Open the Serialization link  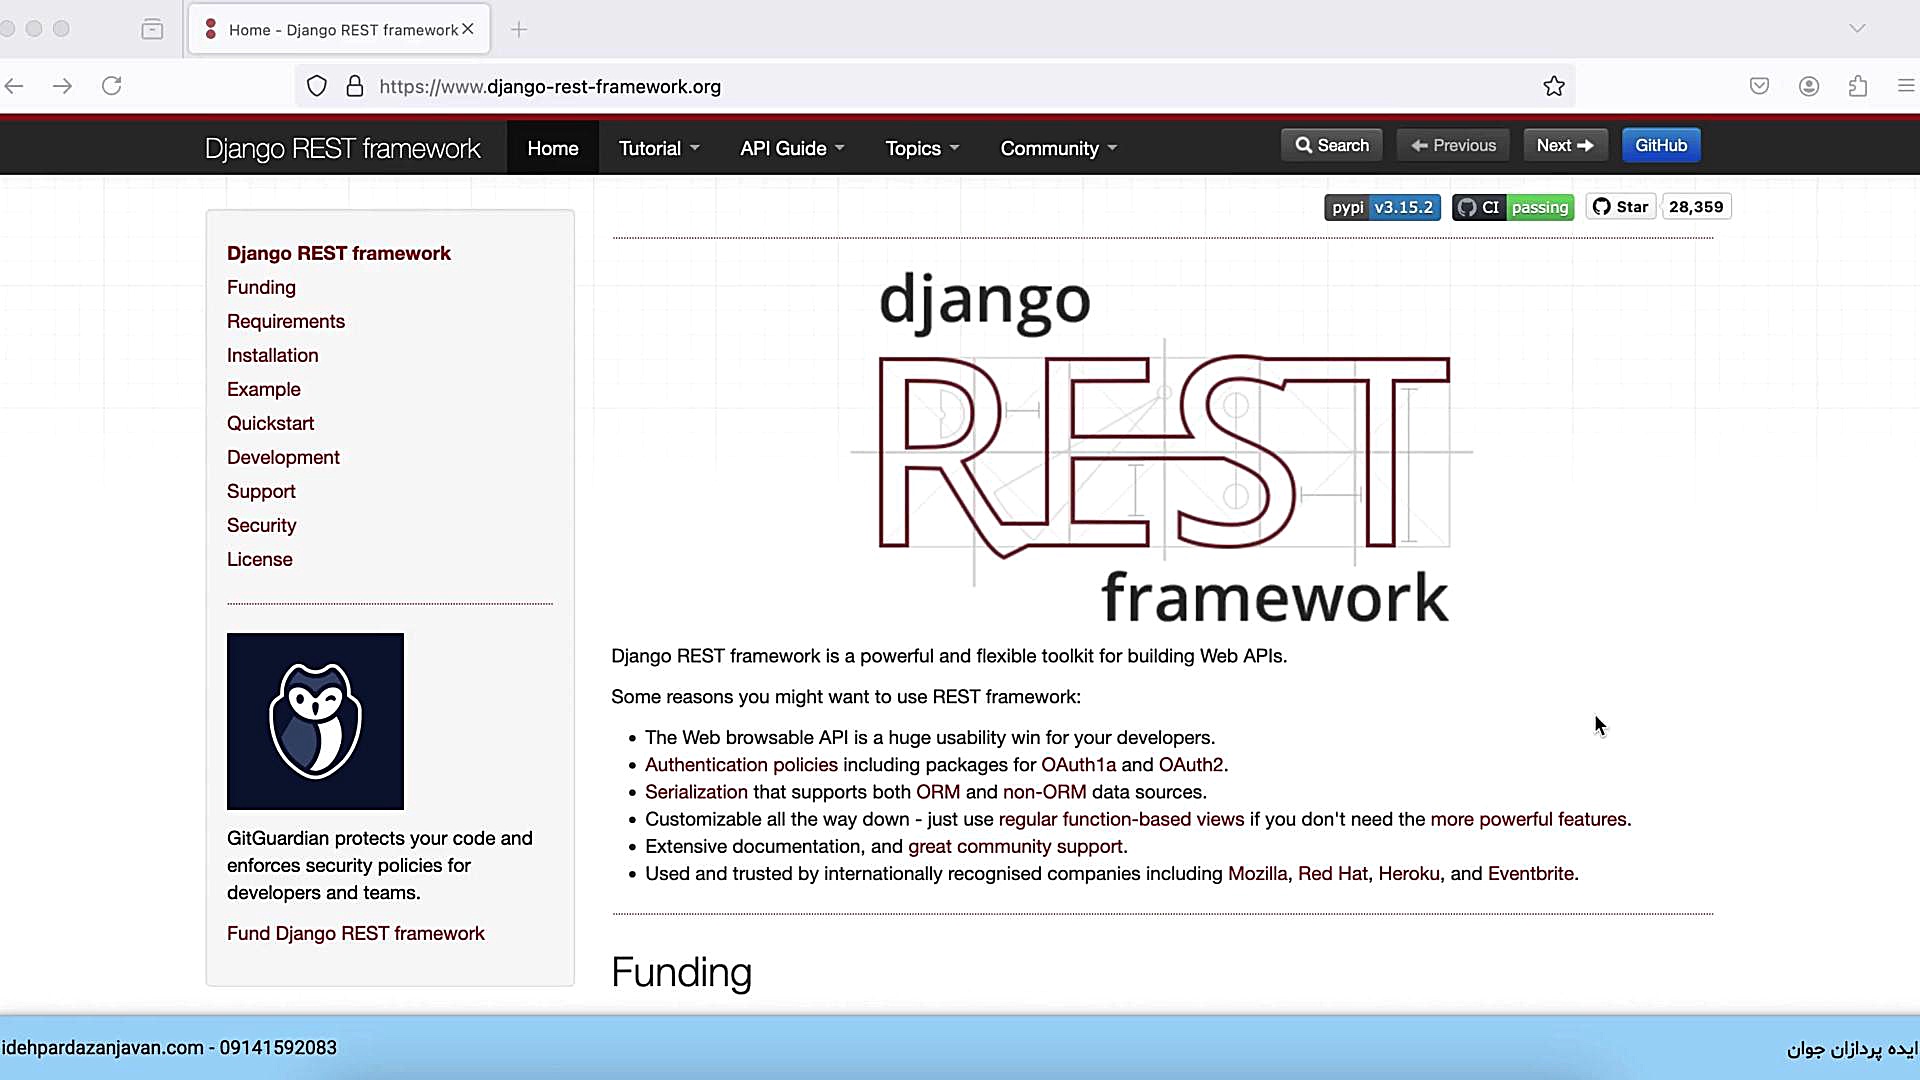[x=696, y=791]
